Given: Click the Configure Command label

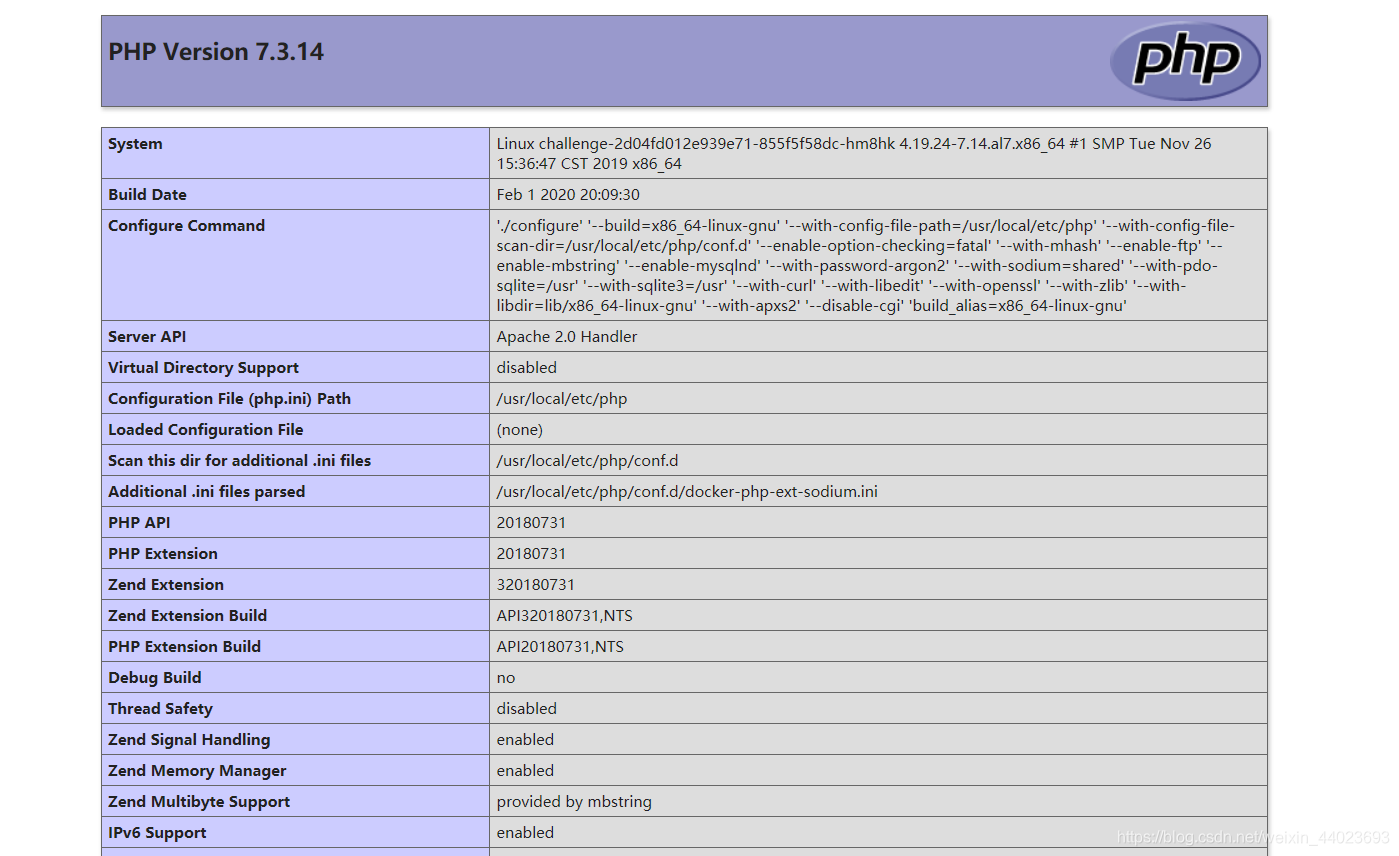Looking at the screenshot, I should [x=186, y=226].
